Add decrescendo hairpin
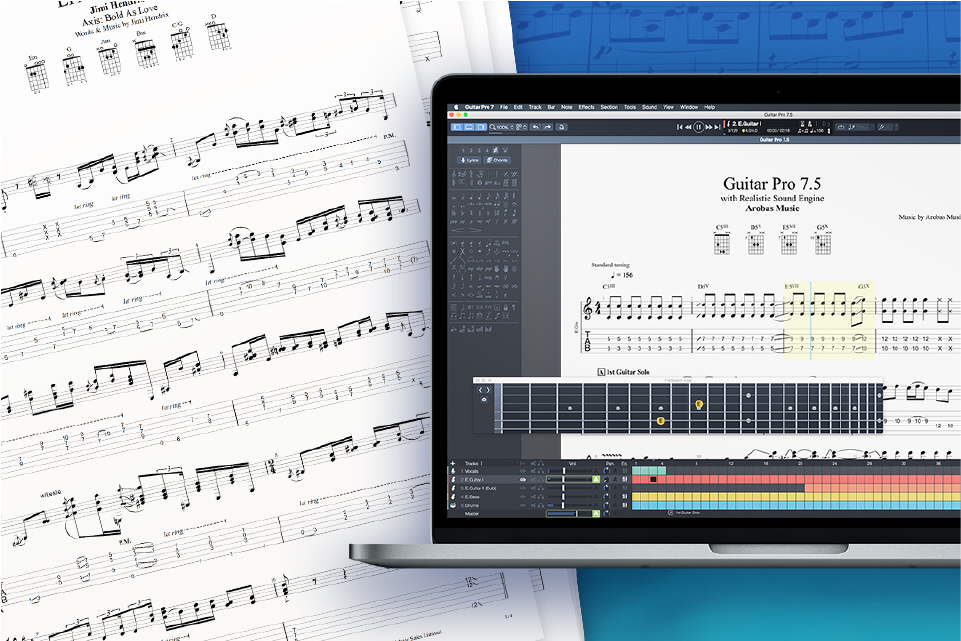 point(474,230)
